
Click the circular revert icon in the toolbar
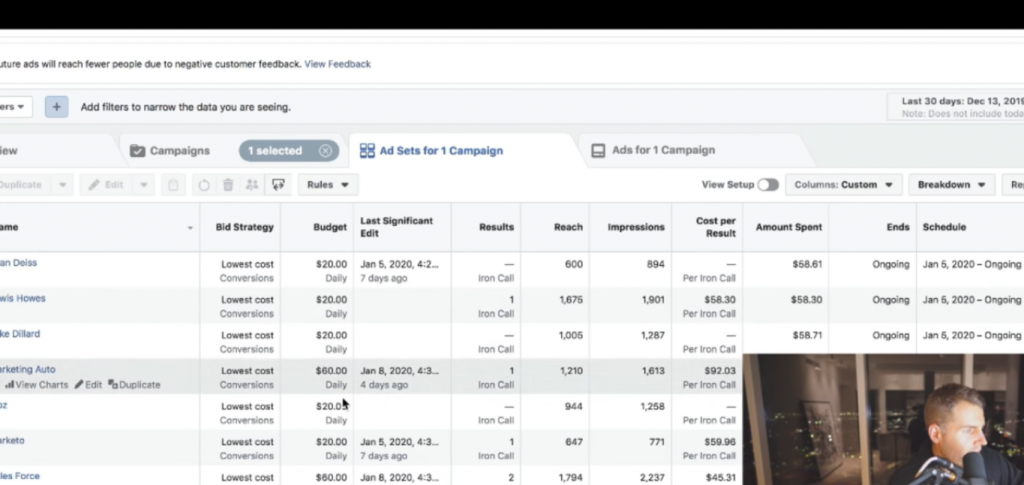[204, 185]
